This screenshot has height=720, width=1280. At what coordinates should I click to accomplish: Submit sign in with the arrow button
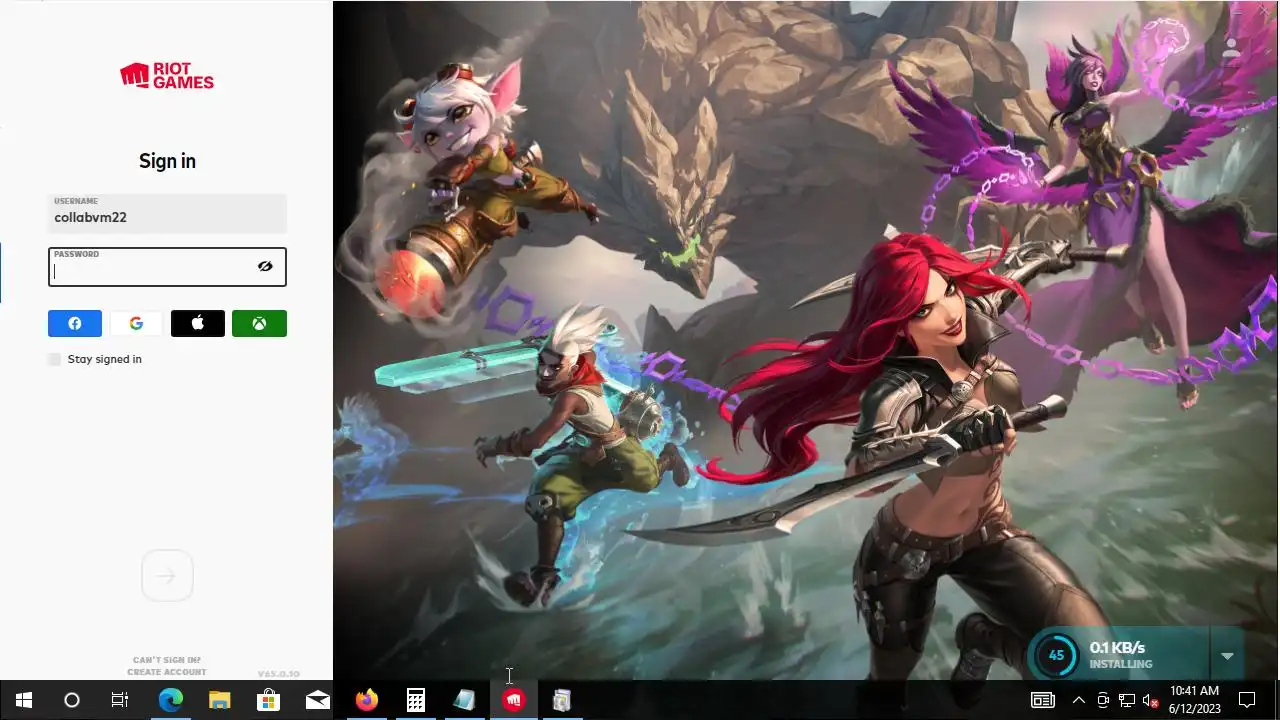click(167, 576)
